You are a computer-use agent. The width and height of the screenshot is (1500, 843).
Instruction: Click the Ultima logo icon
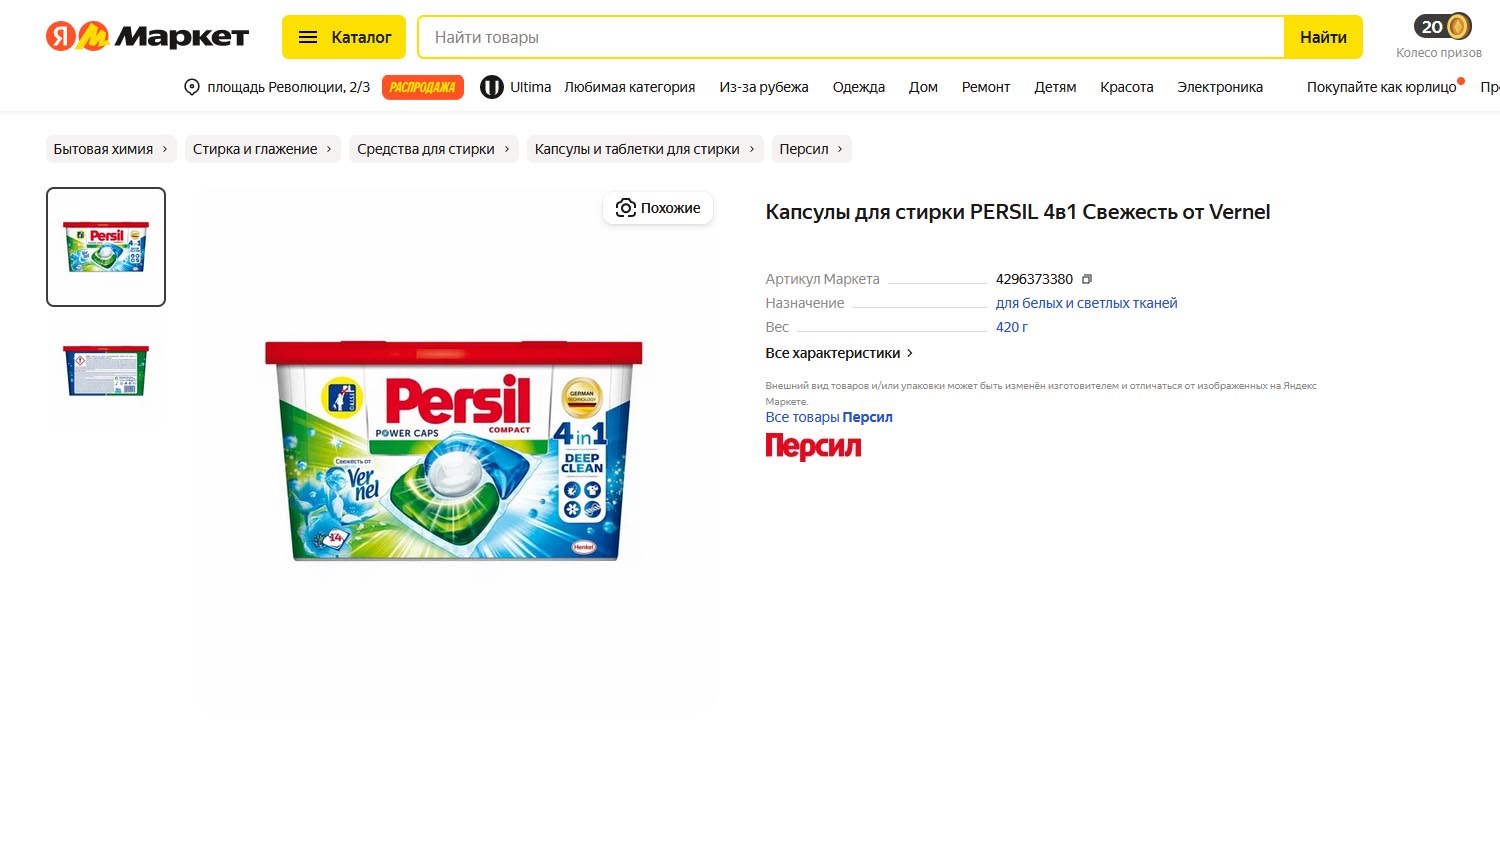point(491,87)
